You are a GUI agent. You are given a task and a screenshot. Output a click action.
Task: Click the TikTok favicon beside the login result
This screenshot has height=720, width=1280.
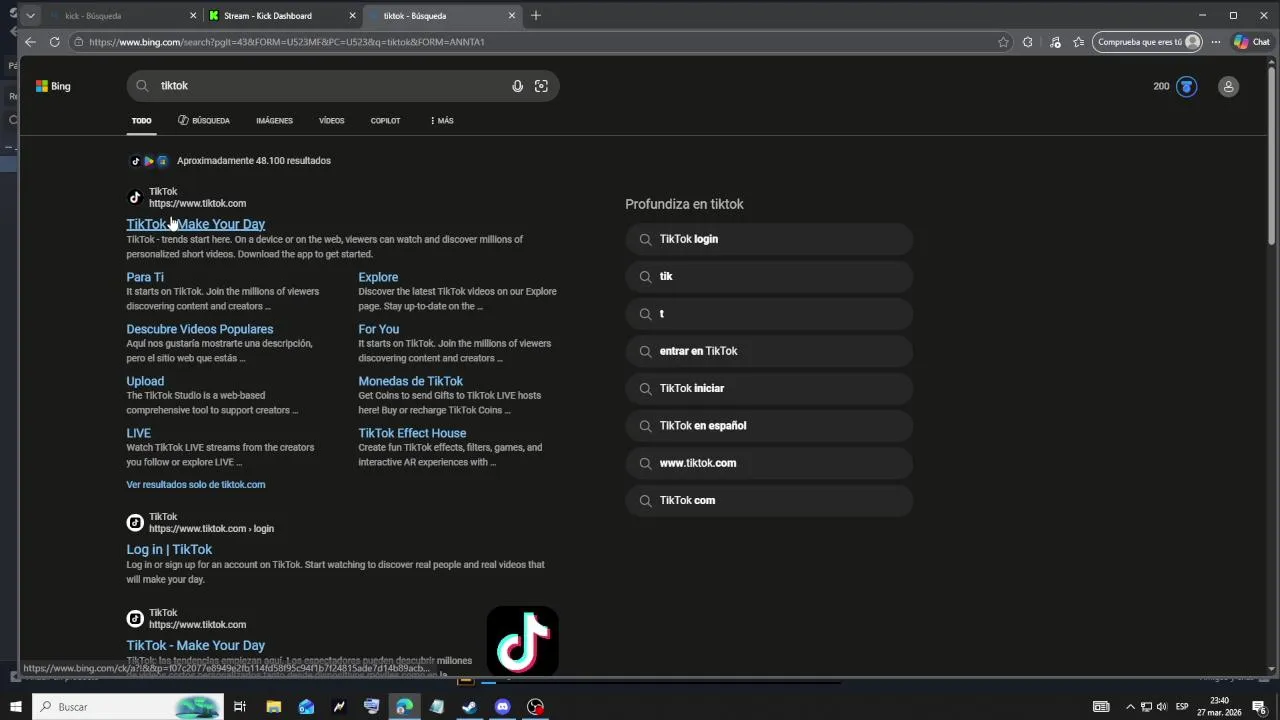135,523
